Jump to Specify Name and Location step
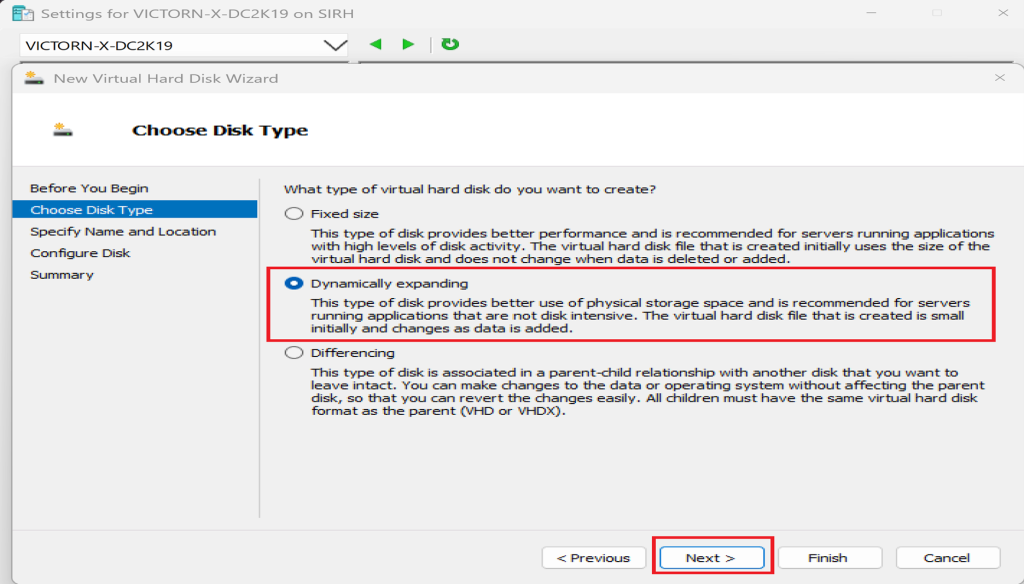Image resolution: width=1024 pixels, height=584 pixels. pyautogui.click(x=123, y=231)
